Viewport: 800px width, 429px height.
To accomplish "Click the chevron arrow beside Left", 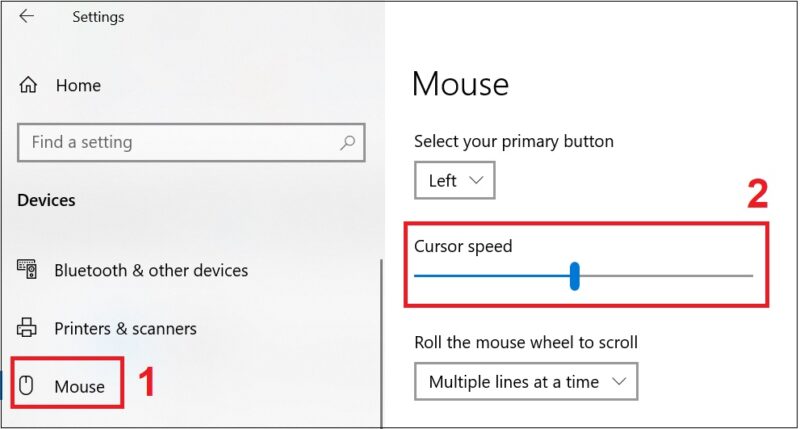I will tap(476, 181).
